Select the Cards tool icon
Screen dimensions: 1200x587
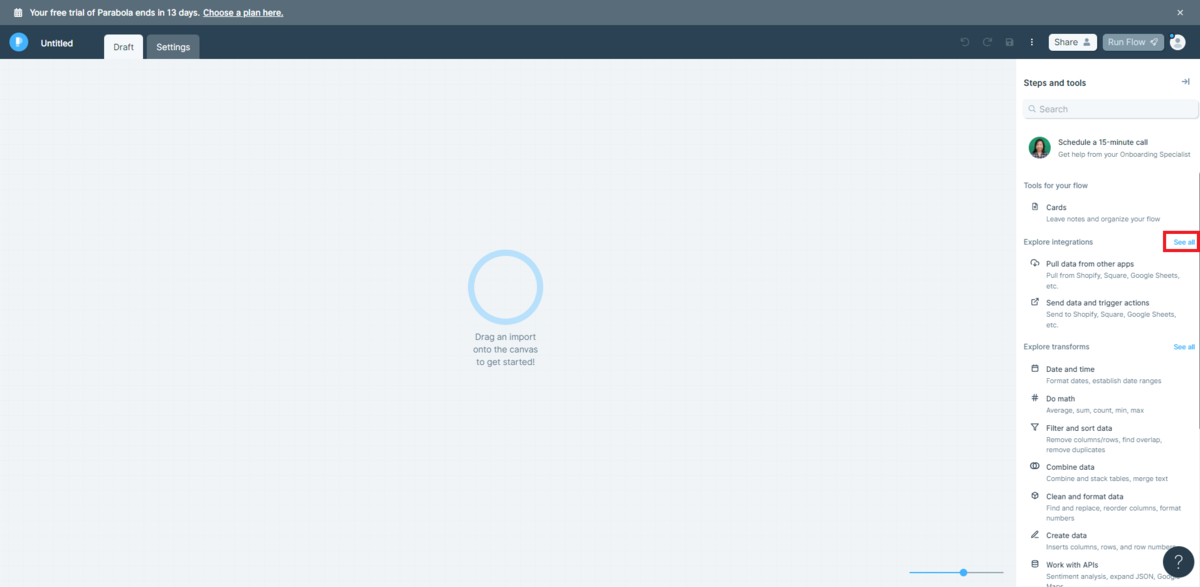click(x=1035, y=207)
